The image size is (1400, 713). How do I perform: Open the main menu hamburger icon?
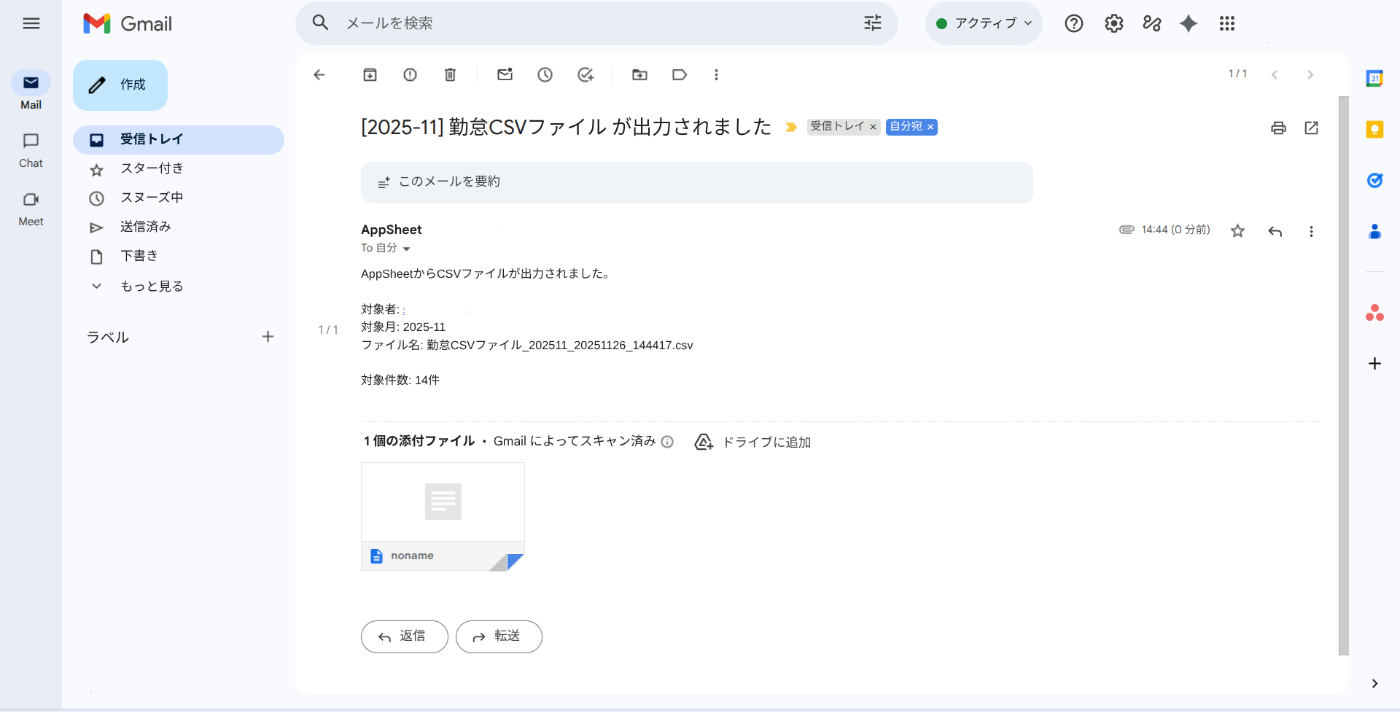click(31, 23)
